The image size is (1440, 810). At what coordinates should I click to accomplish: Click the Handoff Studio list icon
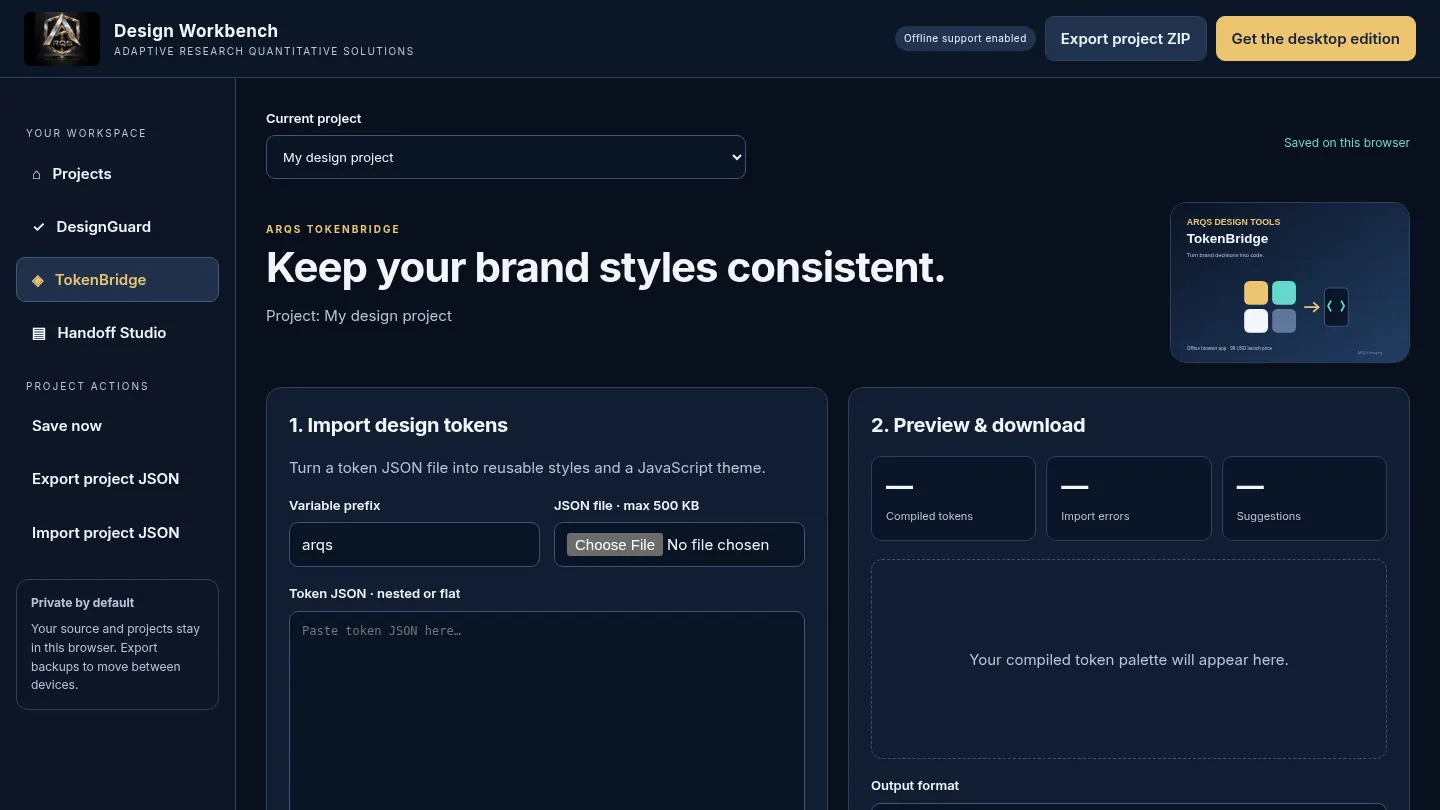point(39,333)
